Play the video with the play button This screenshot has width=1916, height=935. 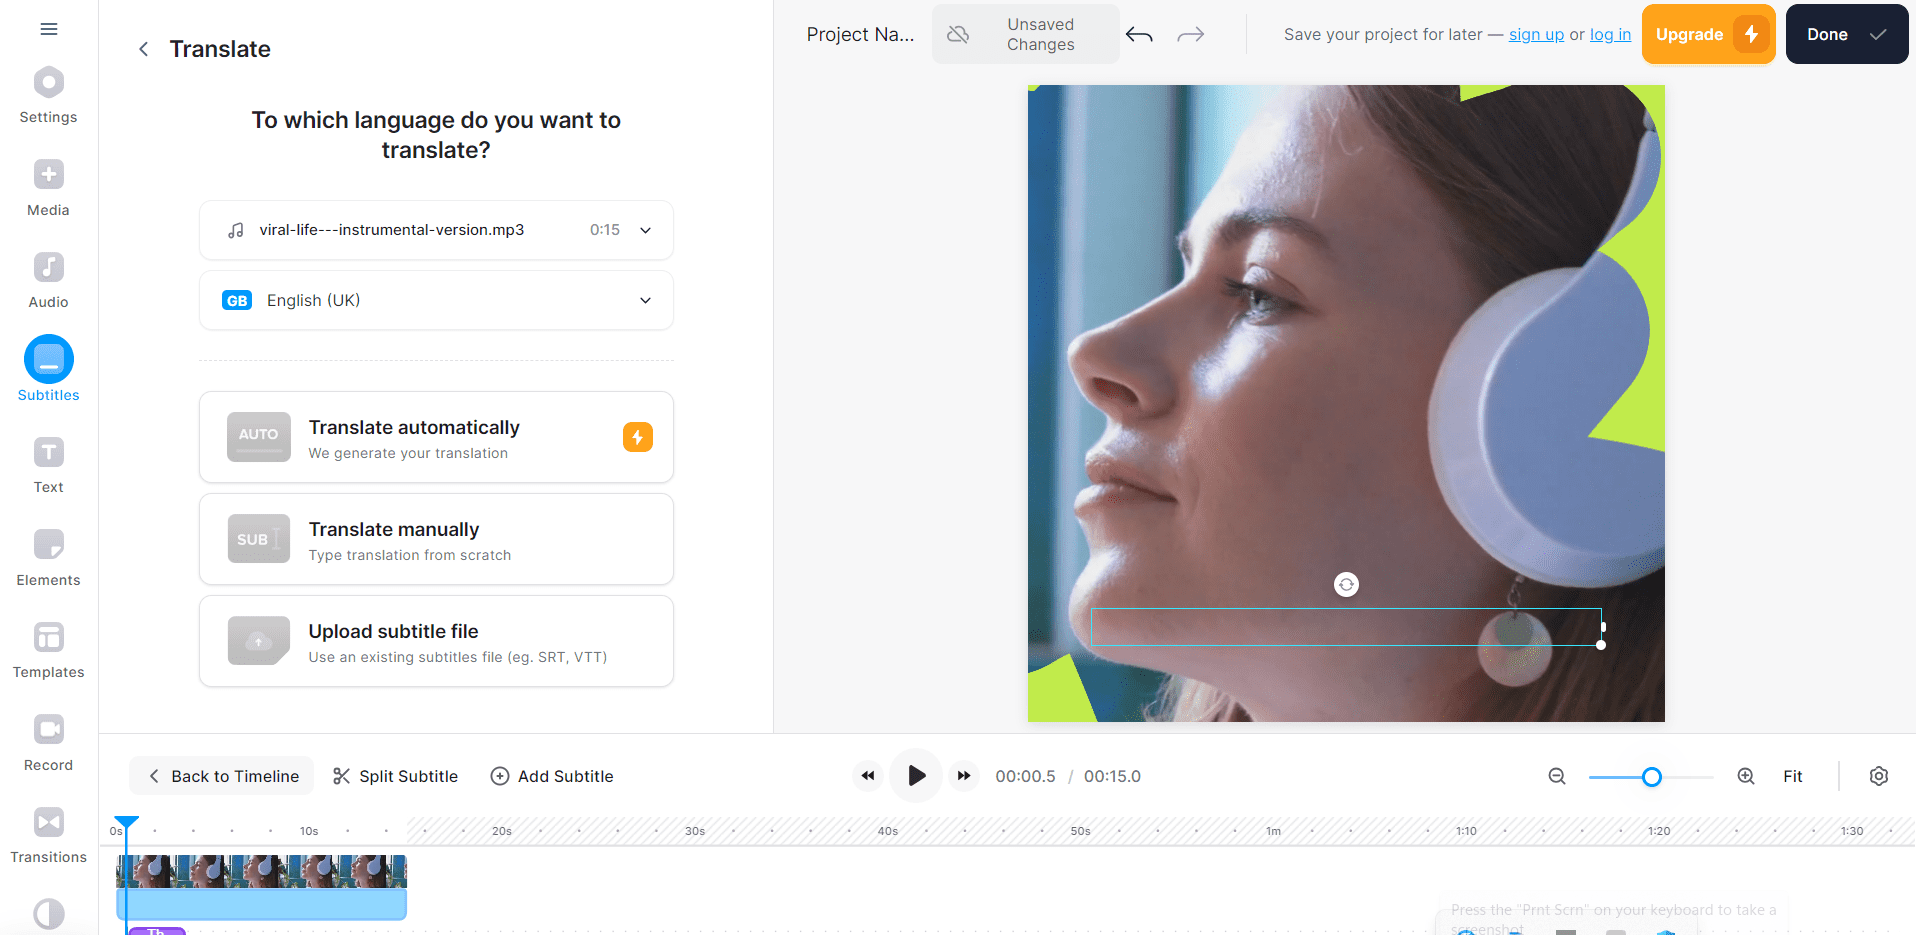(x=915, y=775)
